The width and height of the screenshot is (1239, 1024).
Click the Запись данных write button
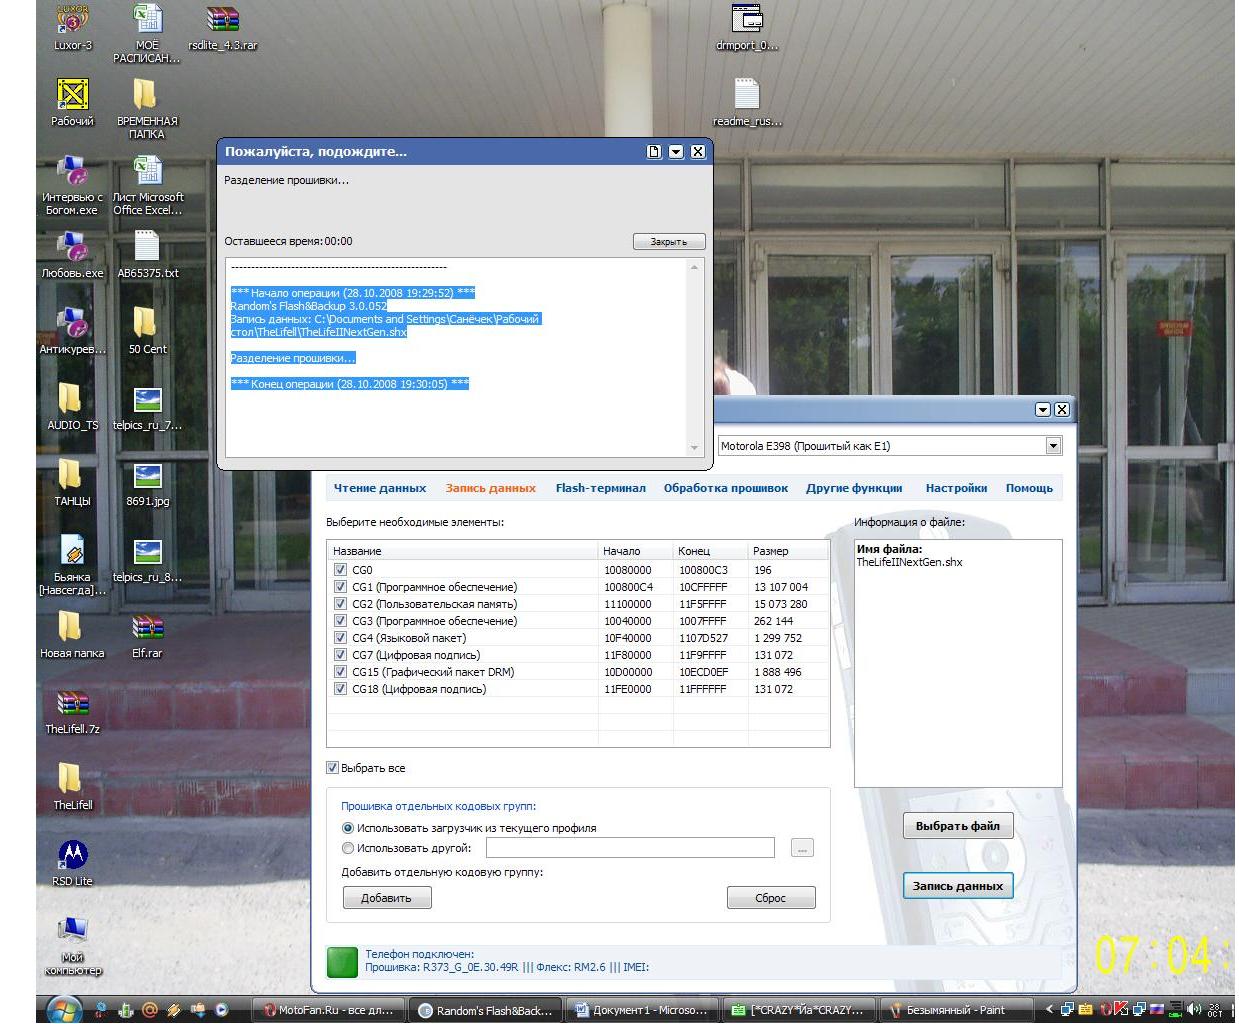click(x=958, y=886)
